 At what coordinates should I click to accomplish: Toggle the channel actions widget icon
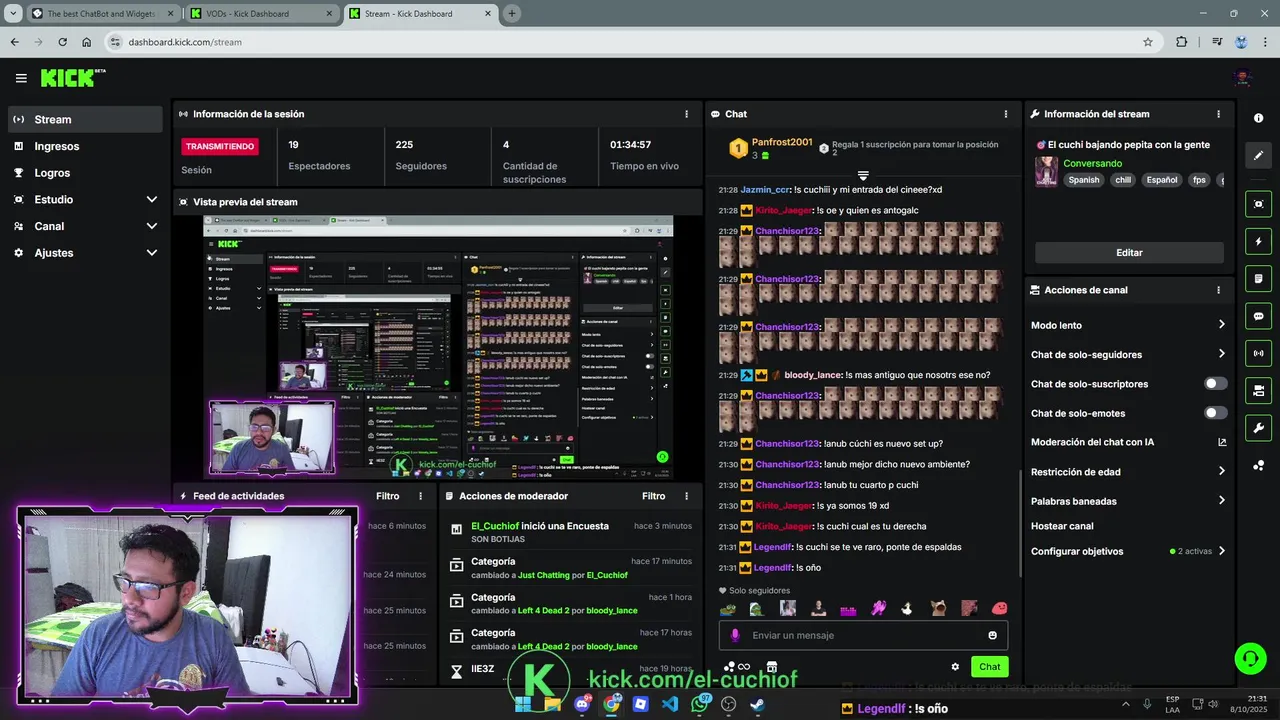click(x=1258, y=391)
